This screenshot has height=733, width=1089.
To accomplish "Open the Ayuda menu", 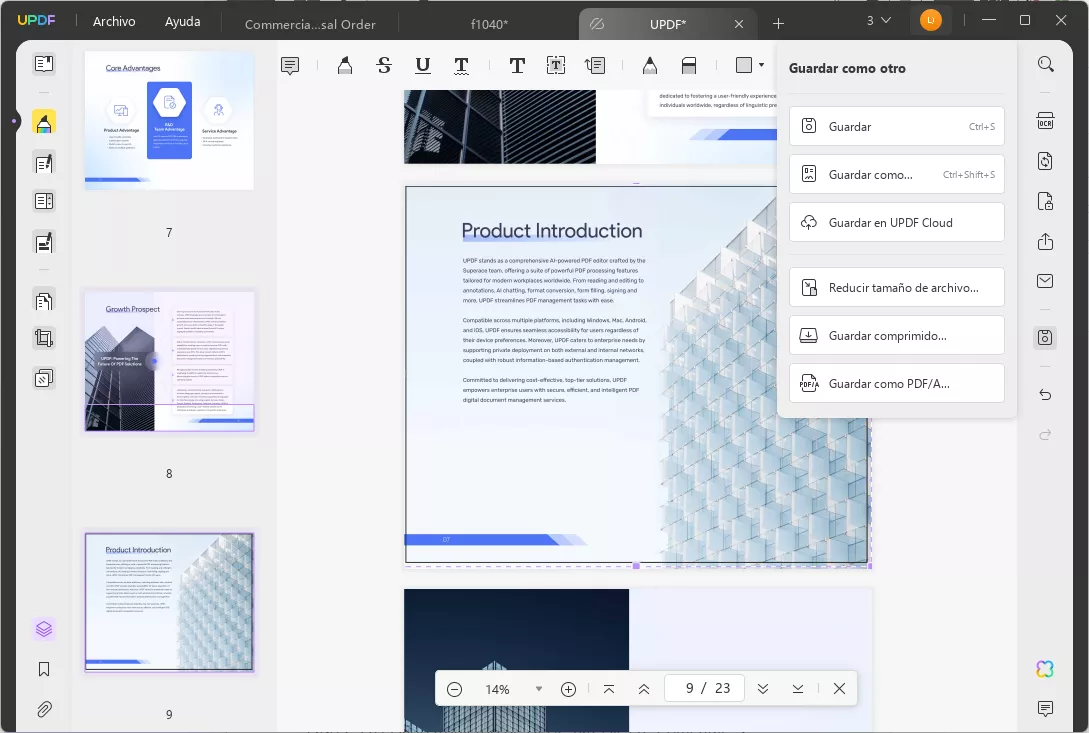I will (x=183, y=22).
